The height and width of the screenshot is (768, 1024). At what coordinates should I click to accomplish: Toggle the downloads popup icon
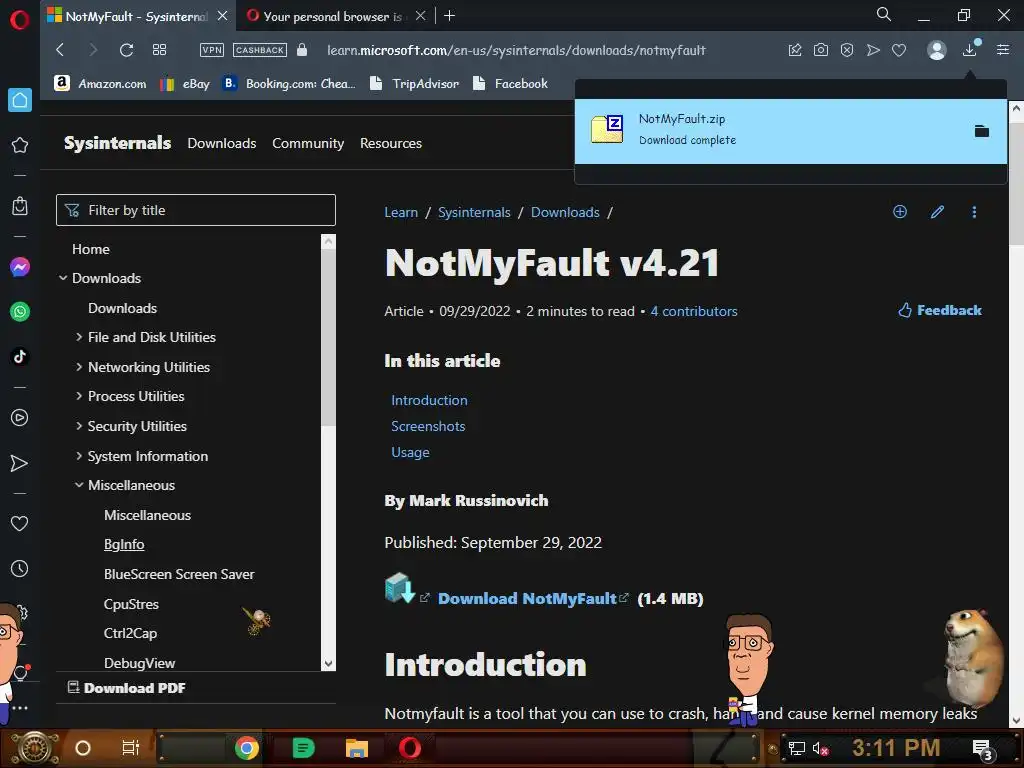970,50
